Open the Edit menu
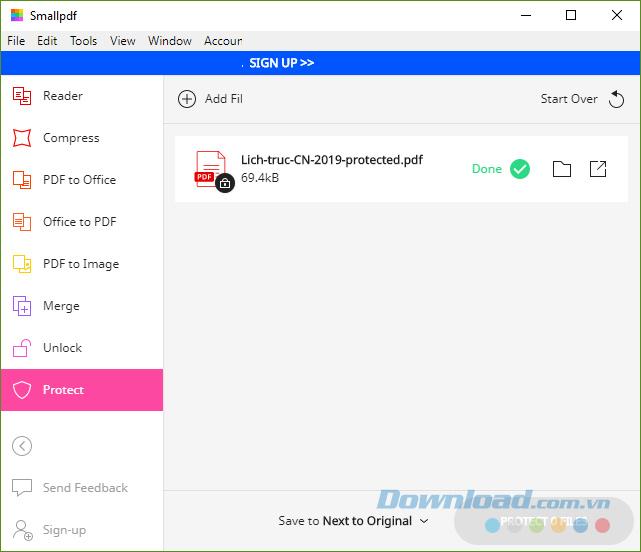641x552 pixels. click(47, 41)
